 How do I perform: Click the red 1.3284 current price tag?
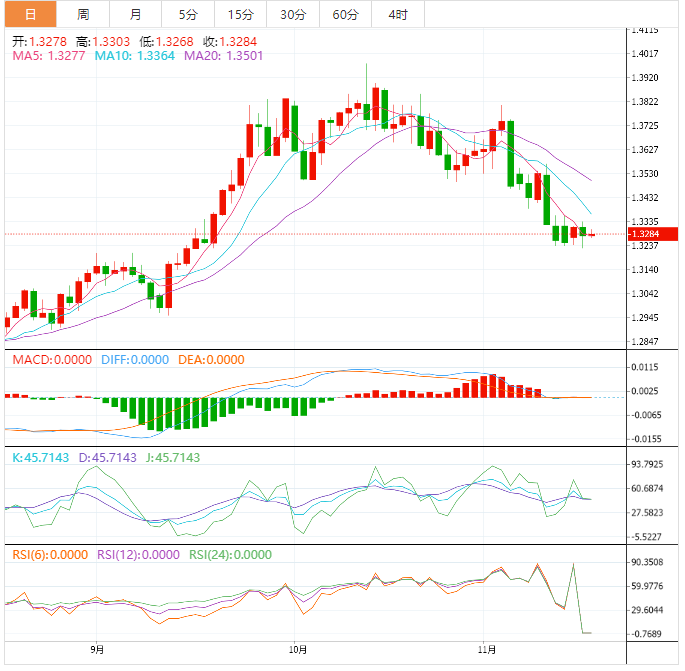point(653,234)
